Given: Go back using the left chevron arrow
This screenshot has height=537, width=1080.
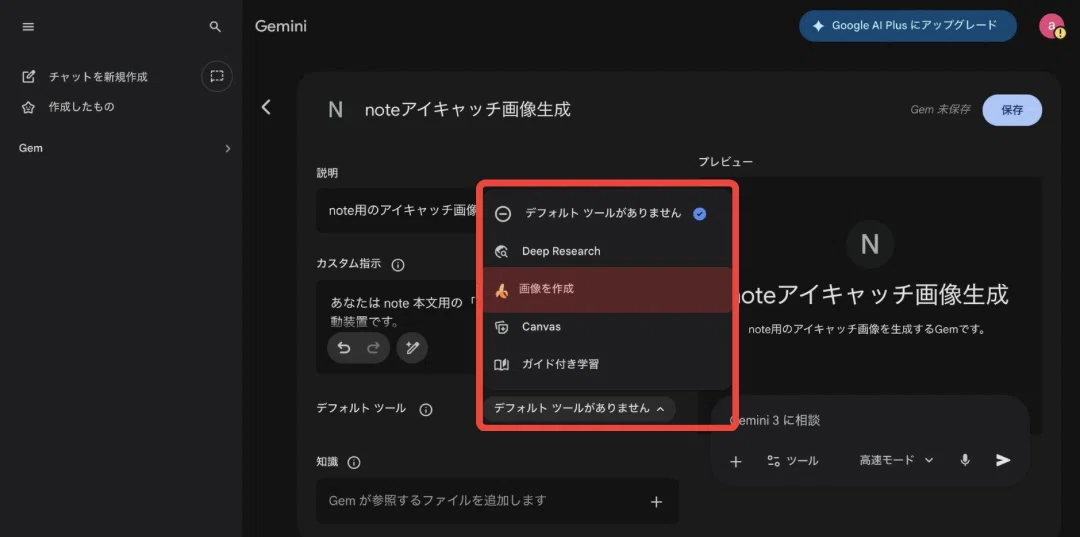Looking at the screenshot, I should [266, 107].
